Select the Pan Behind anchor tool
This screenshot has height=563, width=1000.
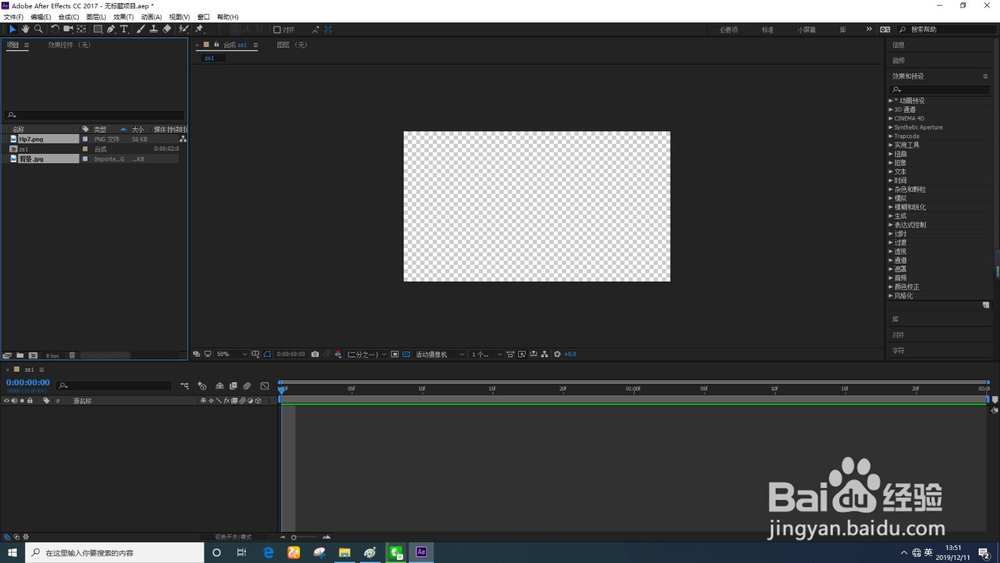point(82,29)
